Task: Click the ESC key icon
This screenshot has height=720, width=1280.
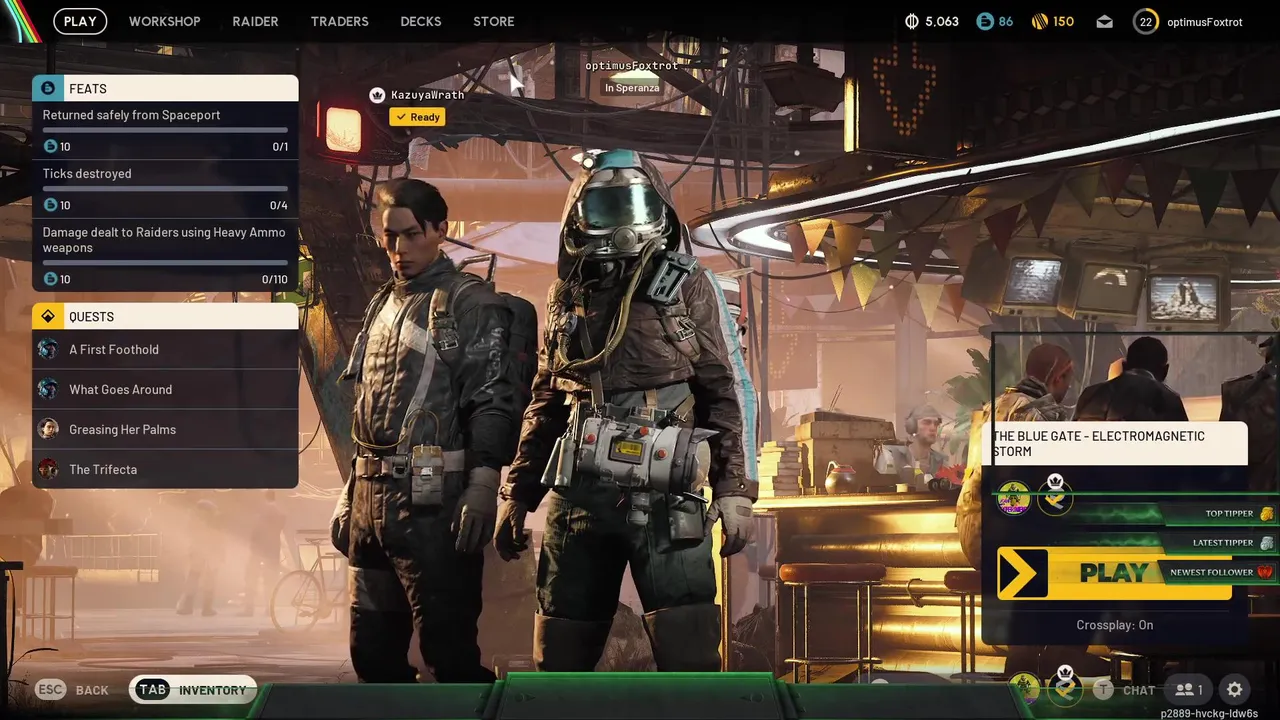Action: [x=51, y=689]
